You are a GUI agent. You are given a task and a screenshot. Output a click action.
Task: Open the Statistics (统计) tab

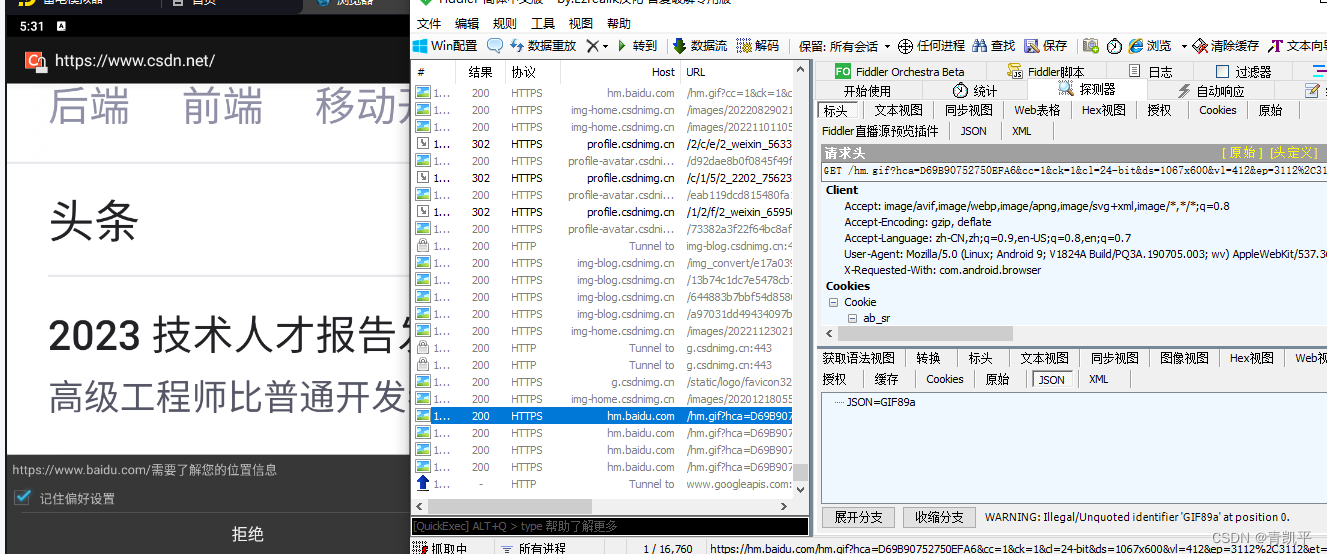(973, 90)
